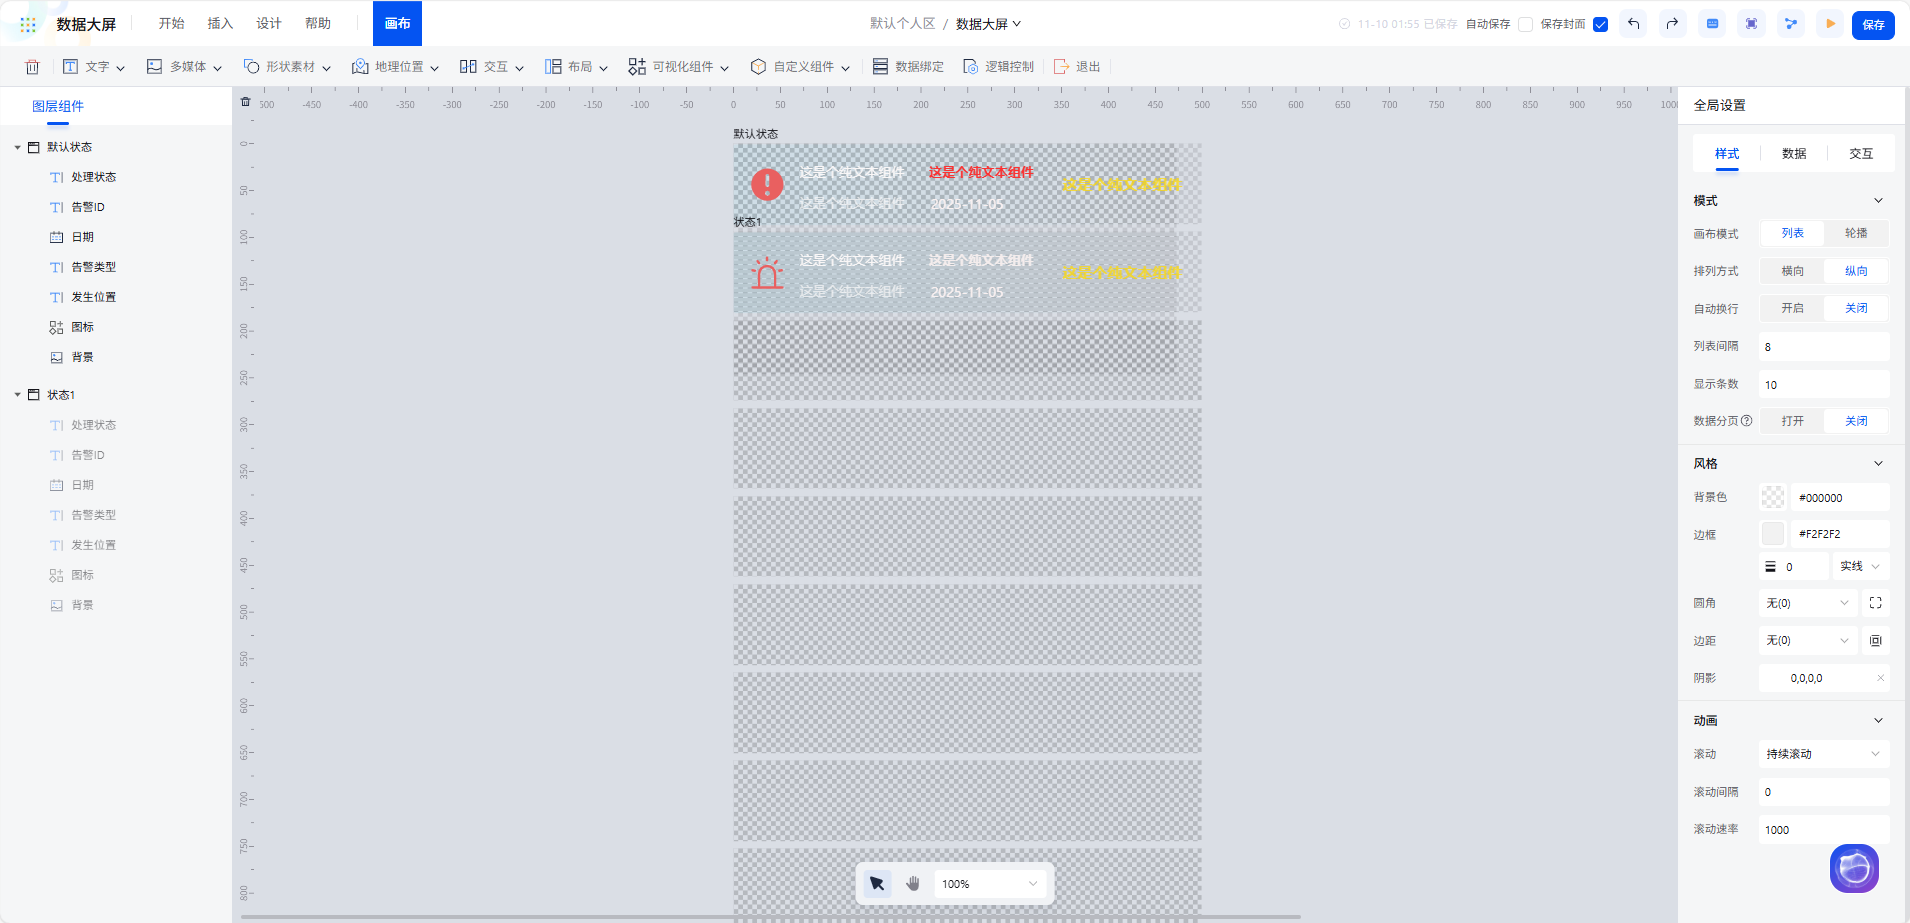
Task: Uncheck the 保存封面 checkbox
Action: point(1600,25)
